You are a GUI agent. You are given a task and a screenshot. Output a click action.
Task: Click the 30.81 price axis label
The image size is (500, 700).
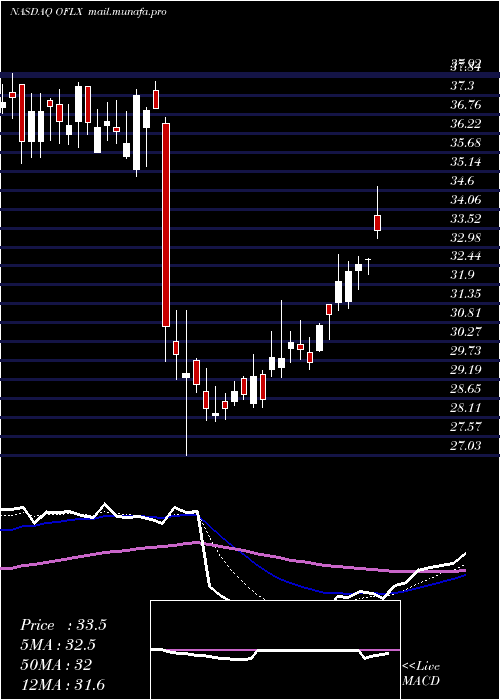[x=466, y=313]
